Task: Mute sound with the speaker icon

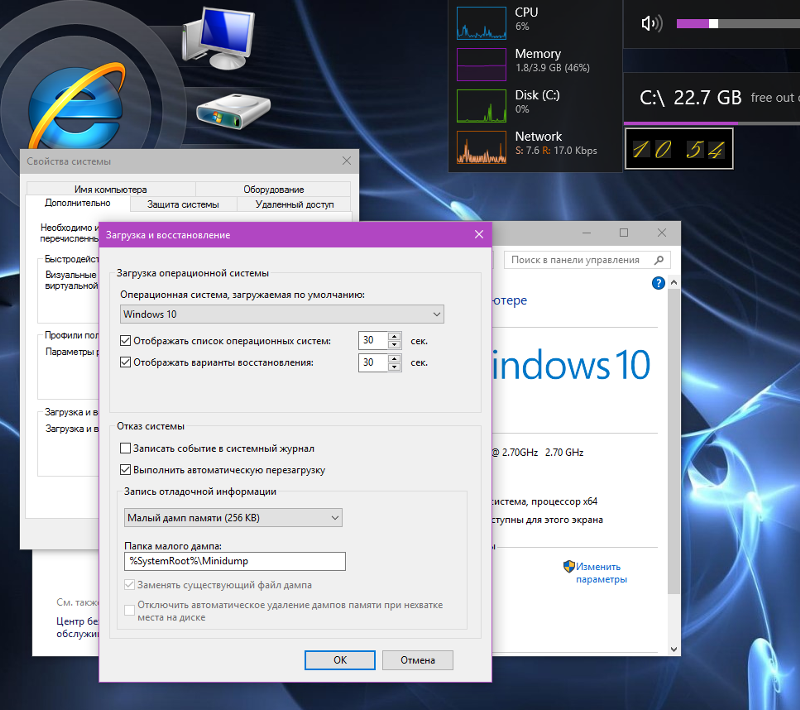Action: (x=652, y=23)
